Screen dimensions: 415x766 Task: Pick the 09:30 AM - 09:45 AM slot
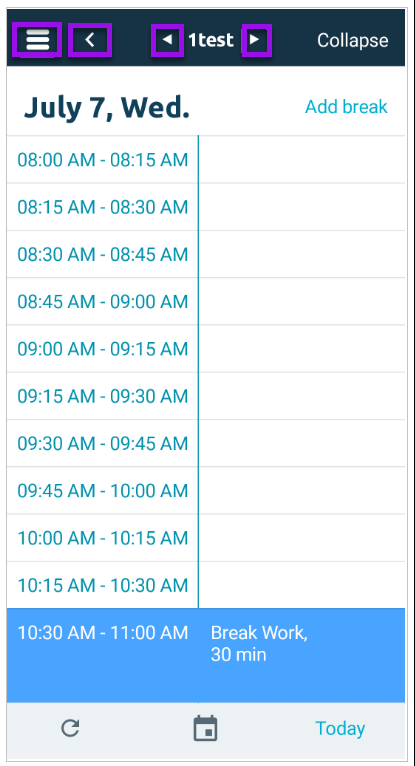(206, 443)
